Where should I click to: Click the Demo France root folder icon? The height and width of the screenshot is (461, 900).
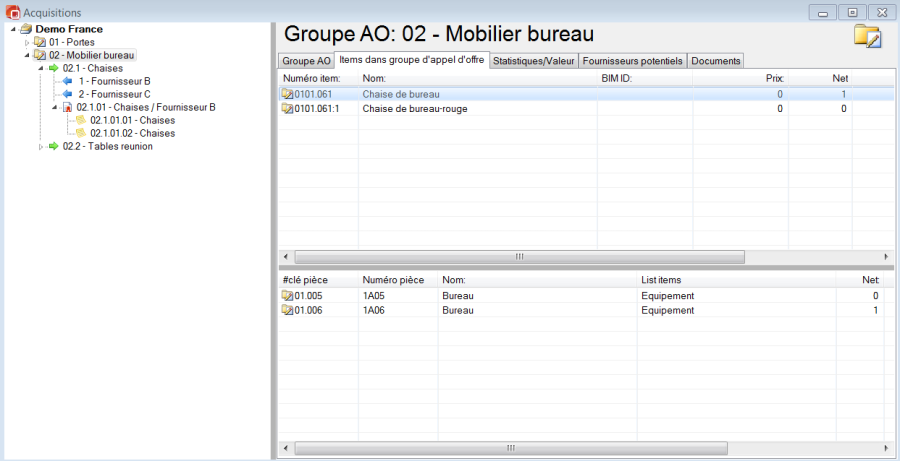click(x=26, y=29)
